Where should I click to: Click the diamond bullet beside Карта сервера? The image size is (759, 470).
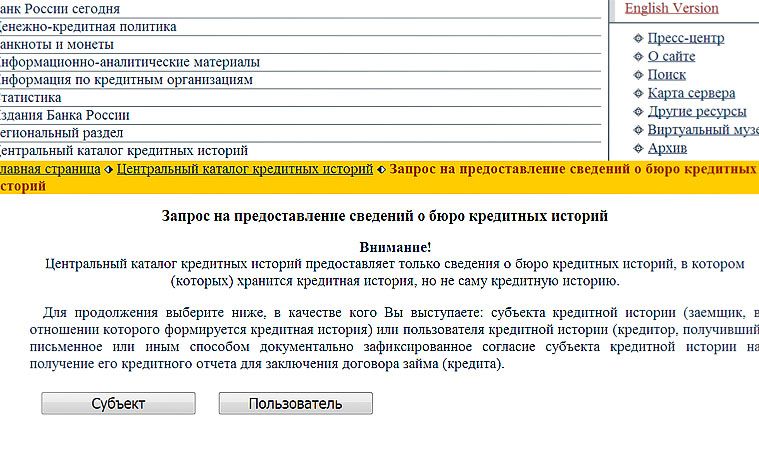pyautogui.click(x=638, y=93)
